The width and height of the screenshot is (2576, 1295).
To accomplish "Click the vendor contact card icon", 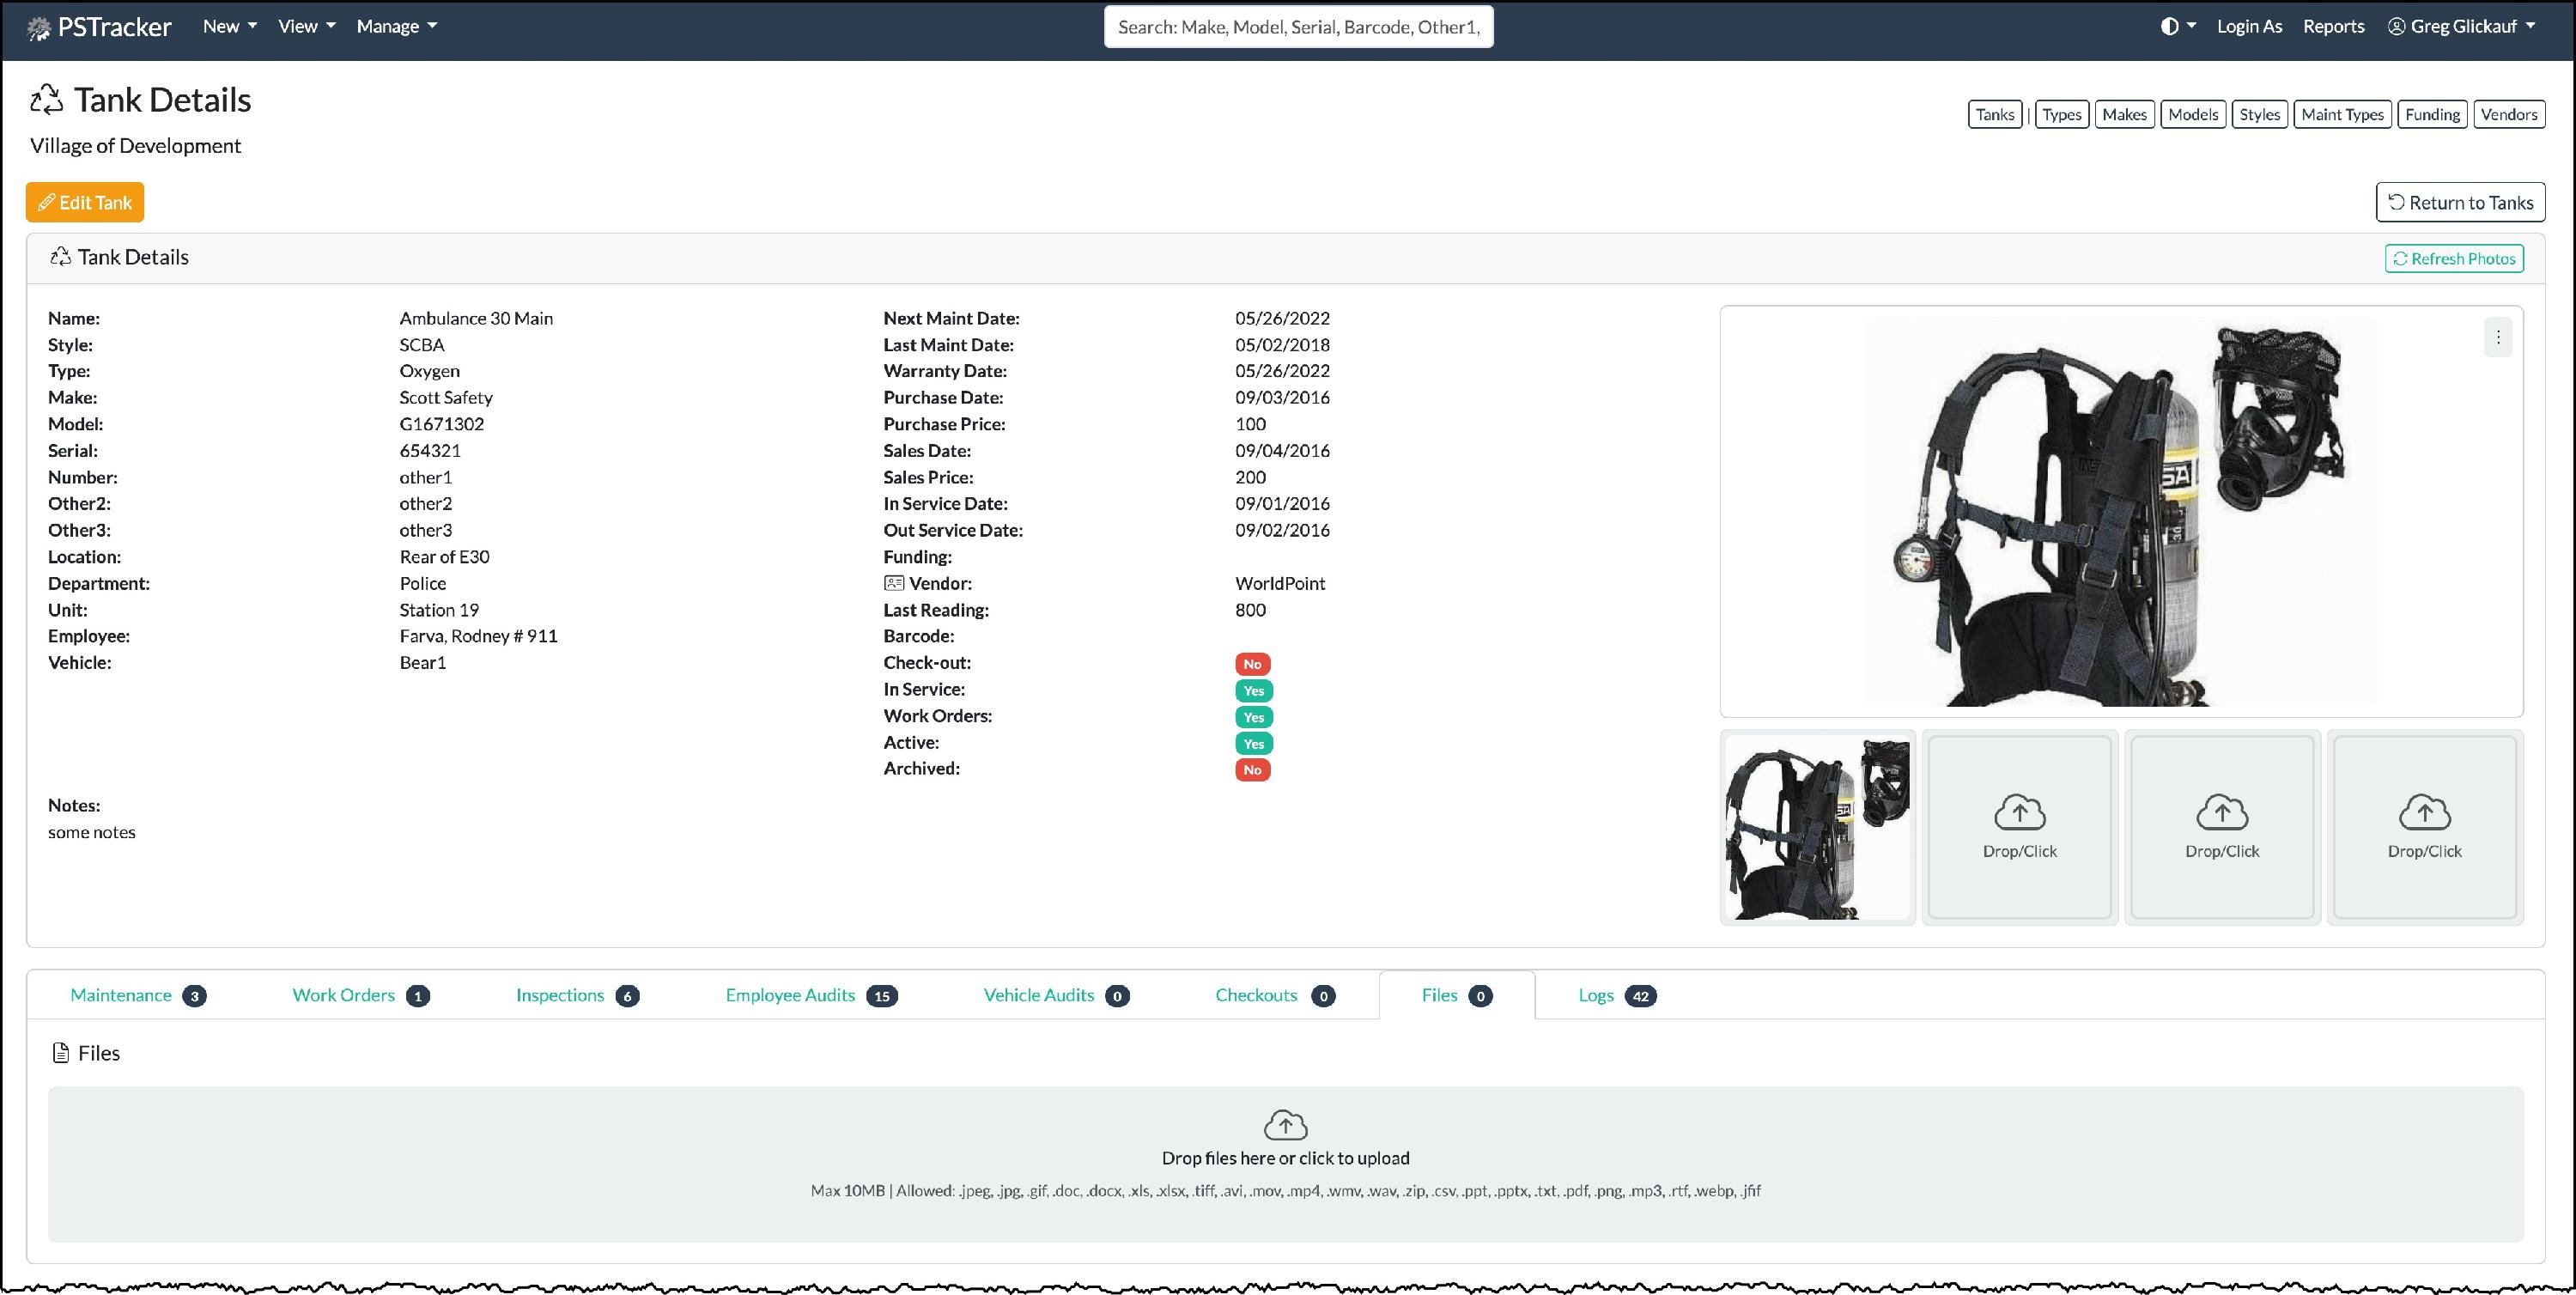I will click(x=893, y=583).
